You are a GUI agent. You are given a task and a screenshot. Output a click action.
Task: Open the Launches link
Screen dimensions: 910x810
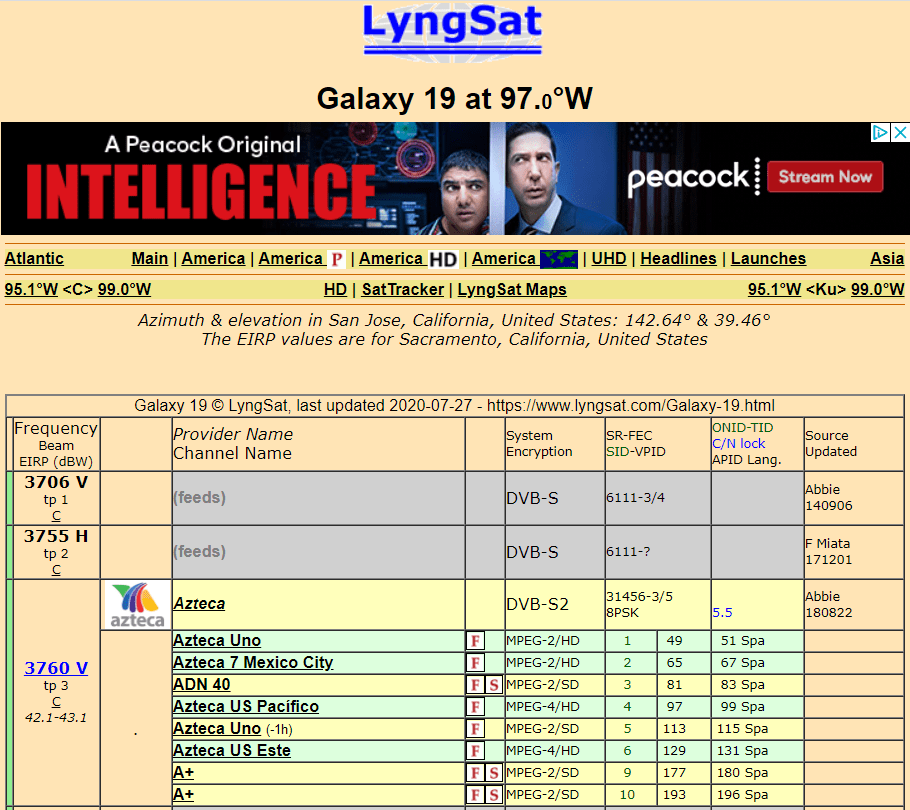click(x=768, y=259)
